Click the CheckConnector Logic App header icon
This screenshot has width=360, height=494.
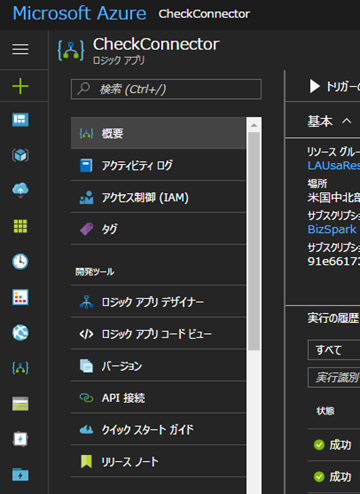(x=71, y=51)
